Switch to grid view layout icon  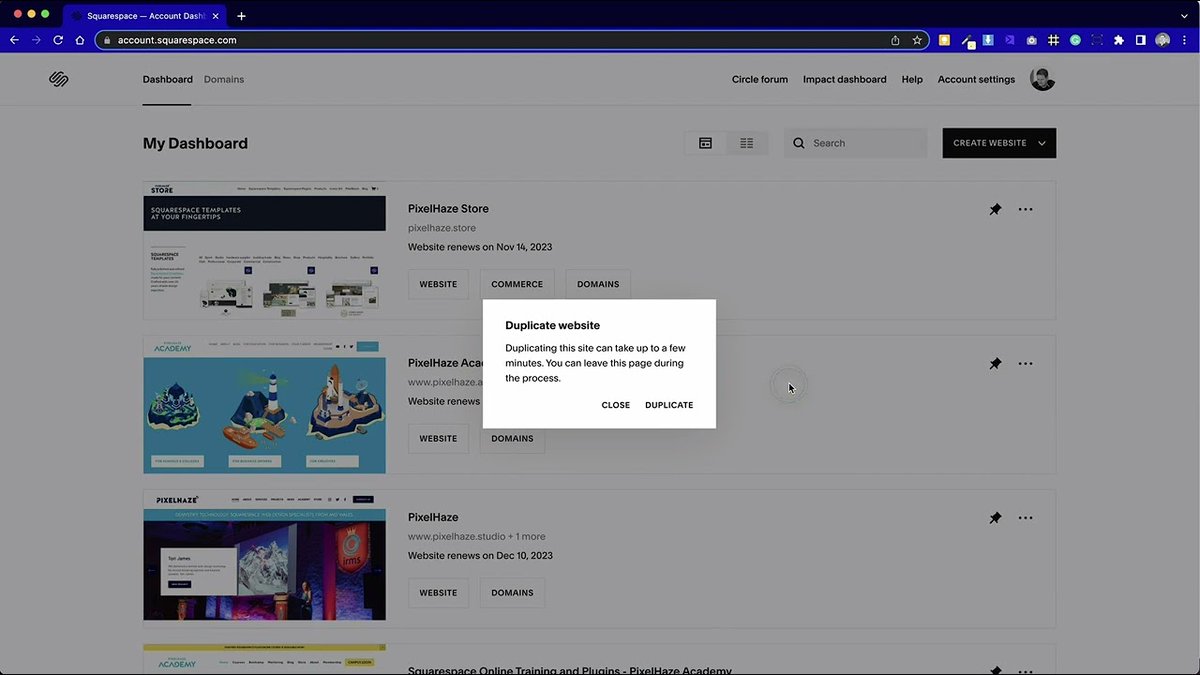(x=705, y=143)
